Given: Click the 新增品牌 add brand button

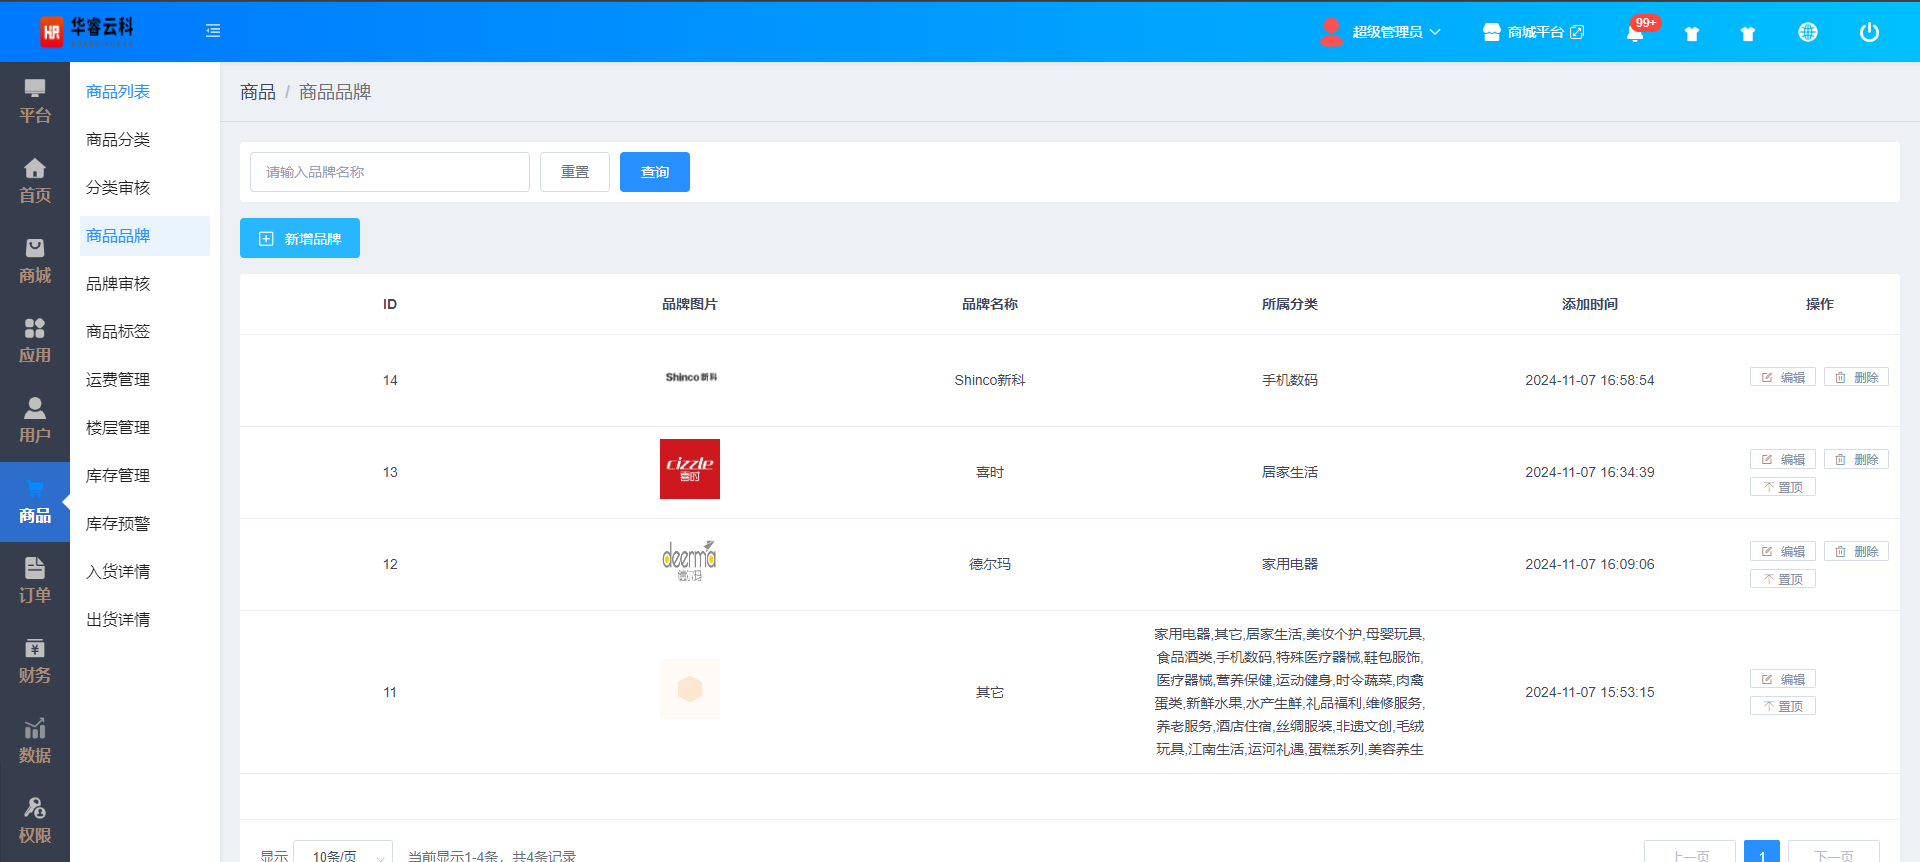Looking at the screenshot, I should tap(300, 238).
